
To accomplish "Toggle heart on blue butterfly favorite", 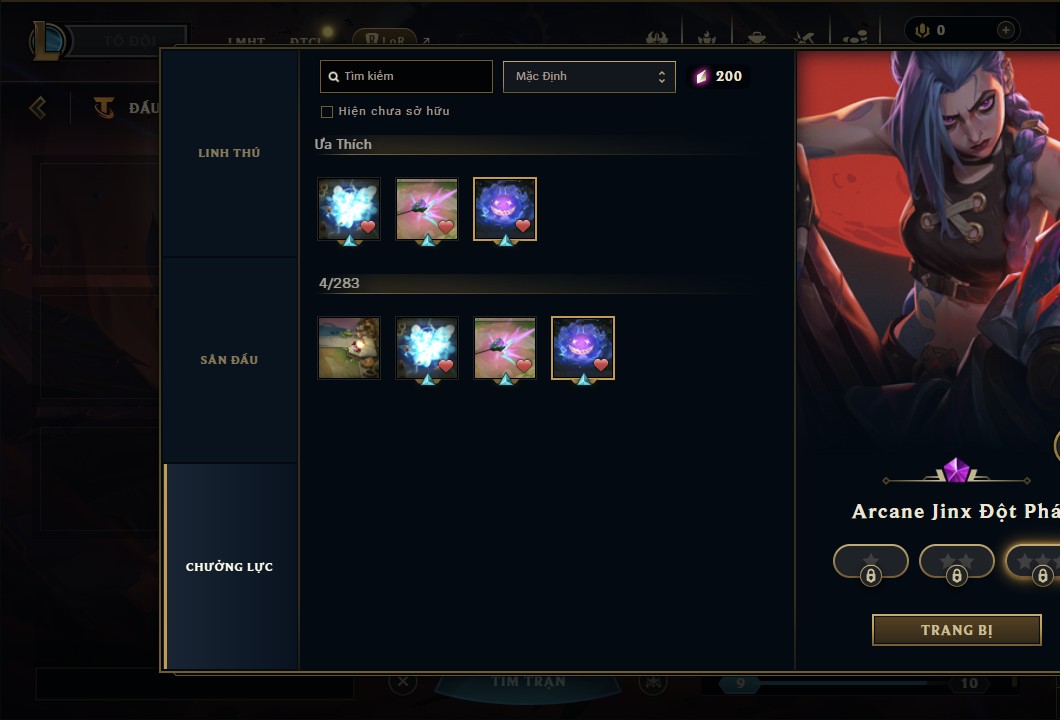I will 368,226.
